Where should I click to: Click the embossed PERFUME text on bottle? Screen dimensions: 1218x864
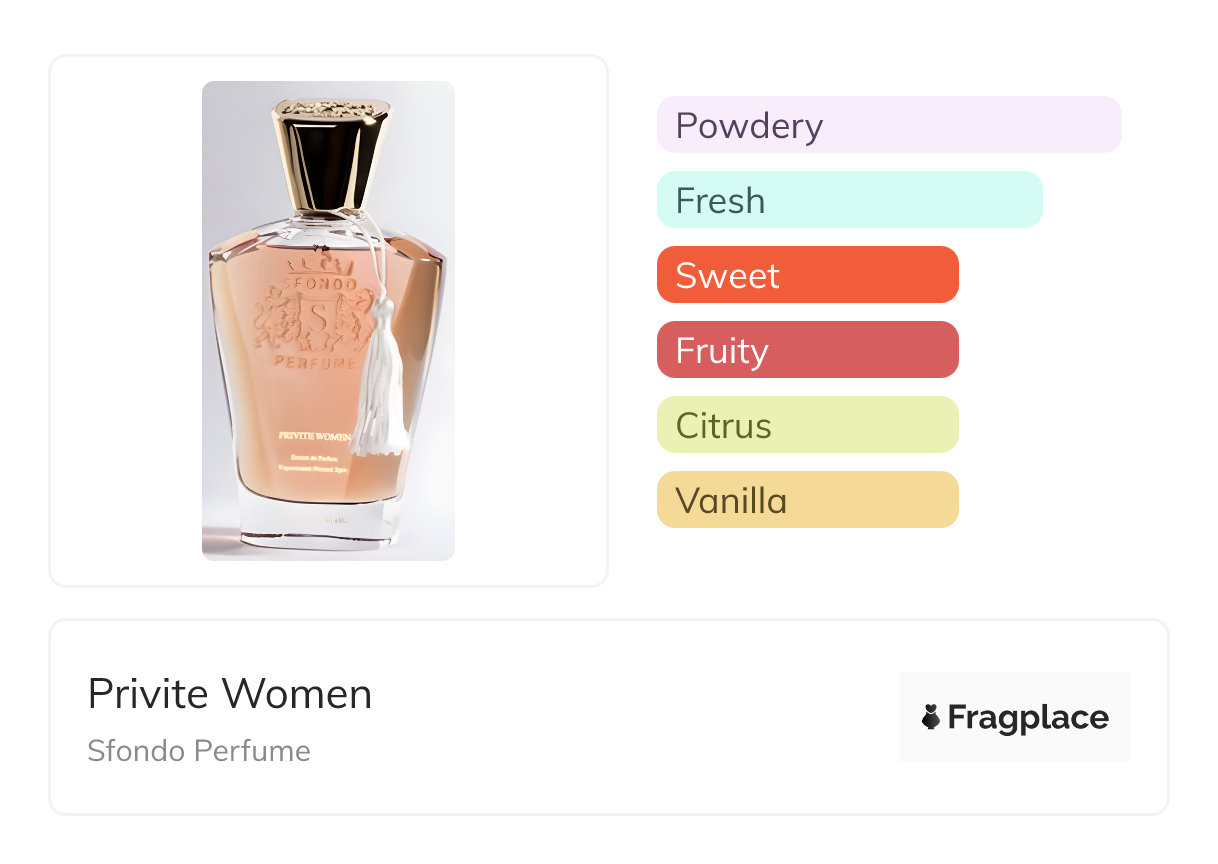(316, 363)
